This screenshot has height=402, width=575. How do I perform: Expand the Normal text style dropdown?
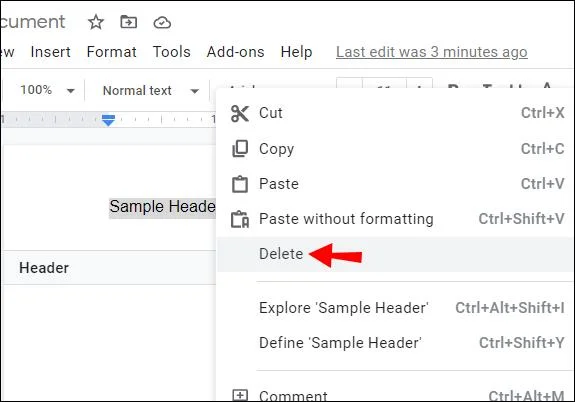(x=151, y=90)
